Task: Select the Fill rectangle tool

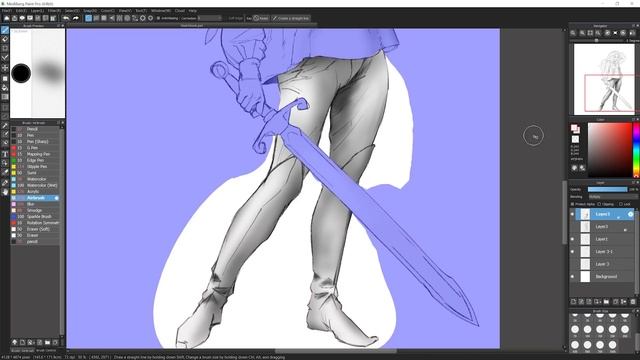Action: coord(5,78)
